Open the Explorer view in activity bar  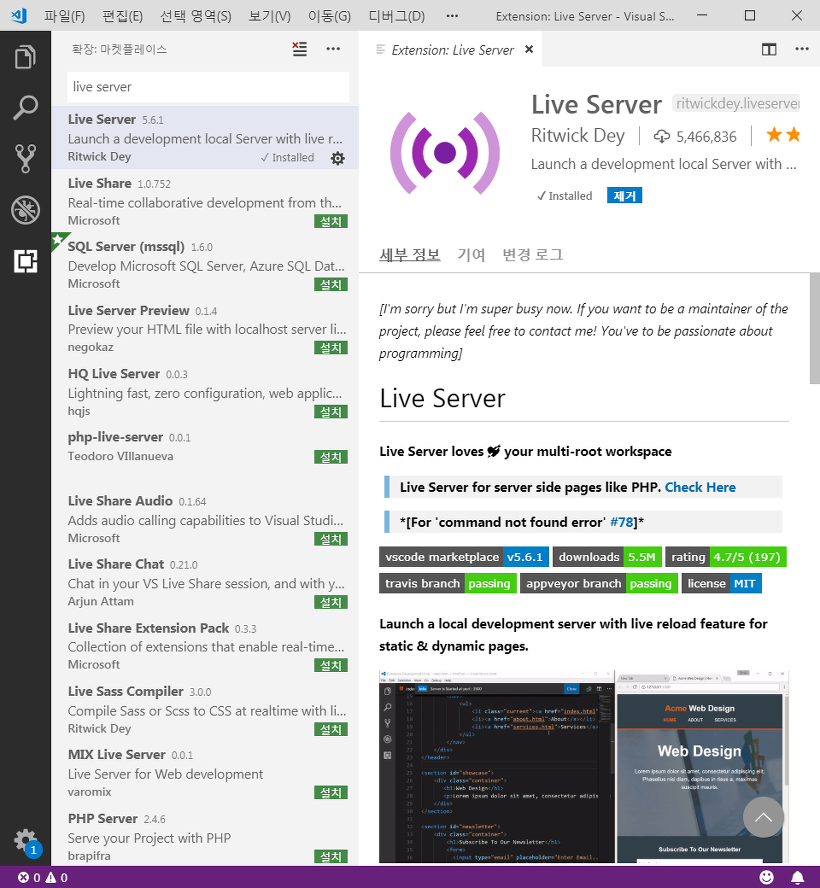[x=25, y=57]
